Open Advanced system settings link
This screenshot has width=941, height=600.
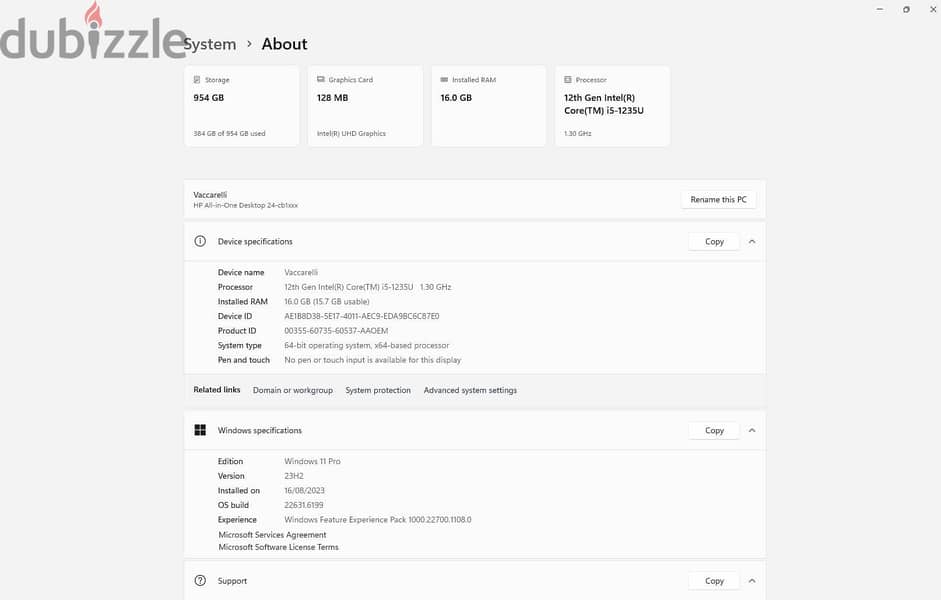[470, 390]
